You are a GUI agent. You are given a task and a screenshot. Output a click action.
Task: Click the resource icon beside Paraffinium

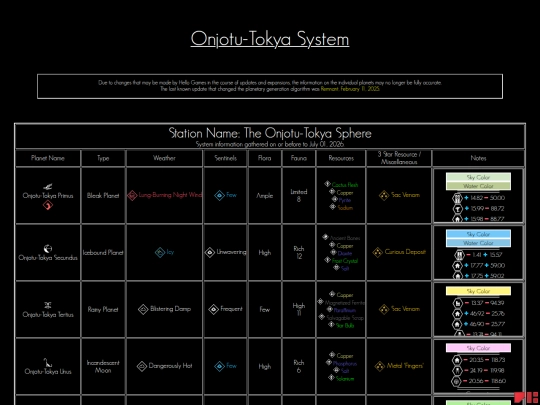(x=329, y=309)
